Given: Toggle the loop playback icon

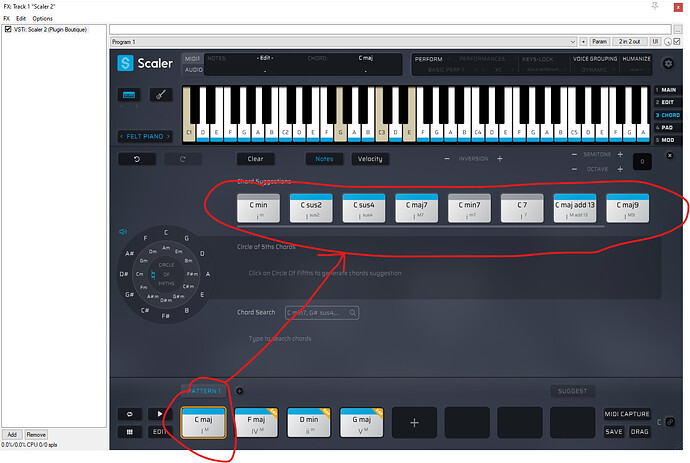Looking at the screenshot, I should click(130, 414).
